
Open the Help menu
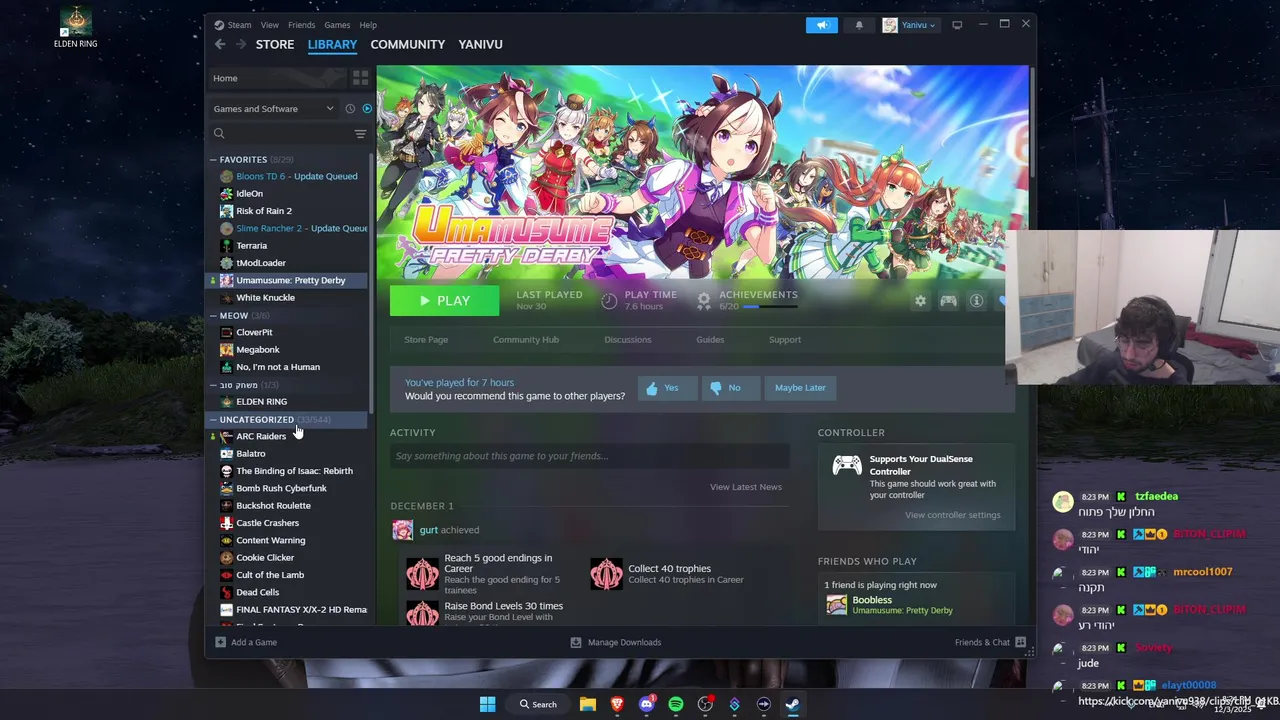[x=368, y=25]
